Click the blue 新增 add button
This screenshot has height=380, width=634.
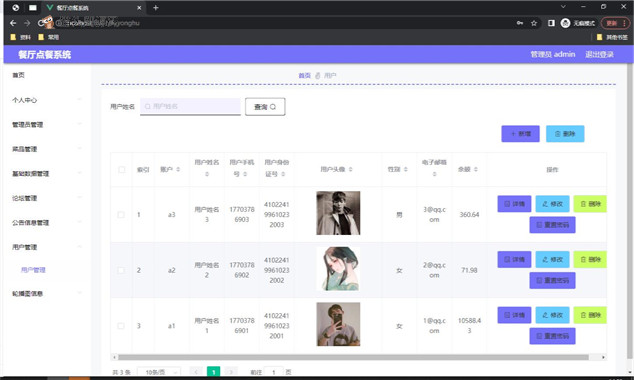click(520, 134)
